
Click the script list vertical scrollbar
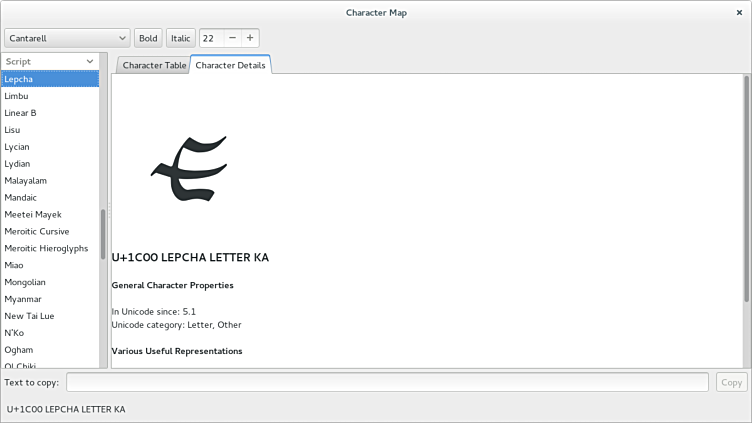(x=103, y=235)
